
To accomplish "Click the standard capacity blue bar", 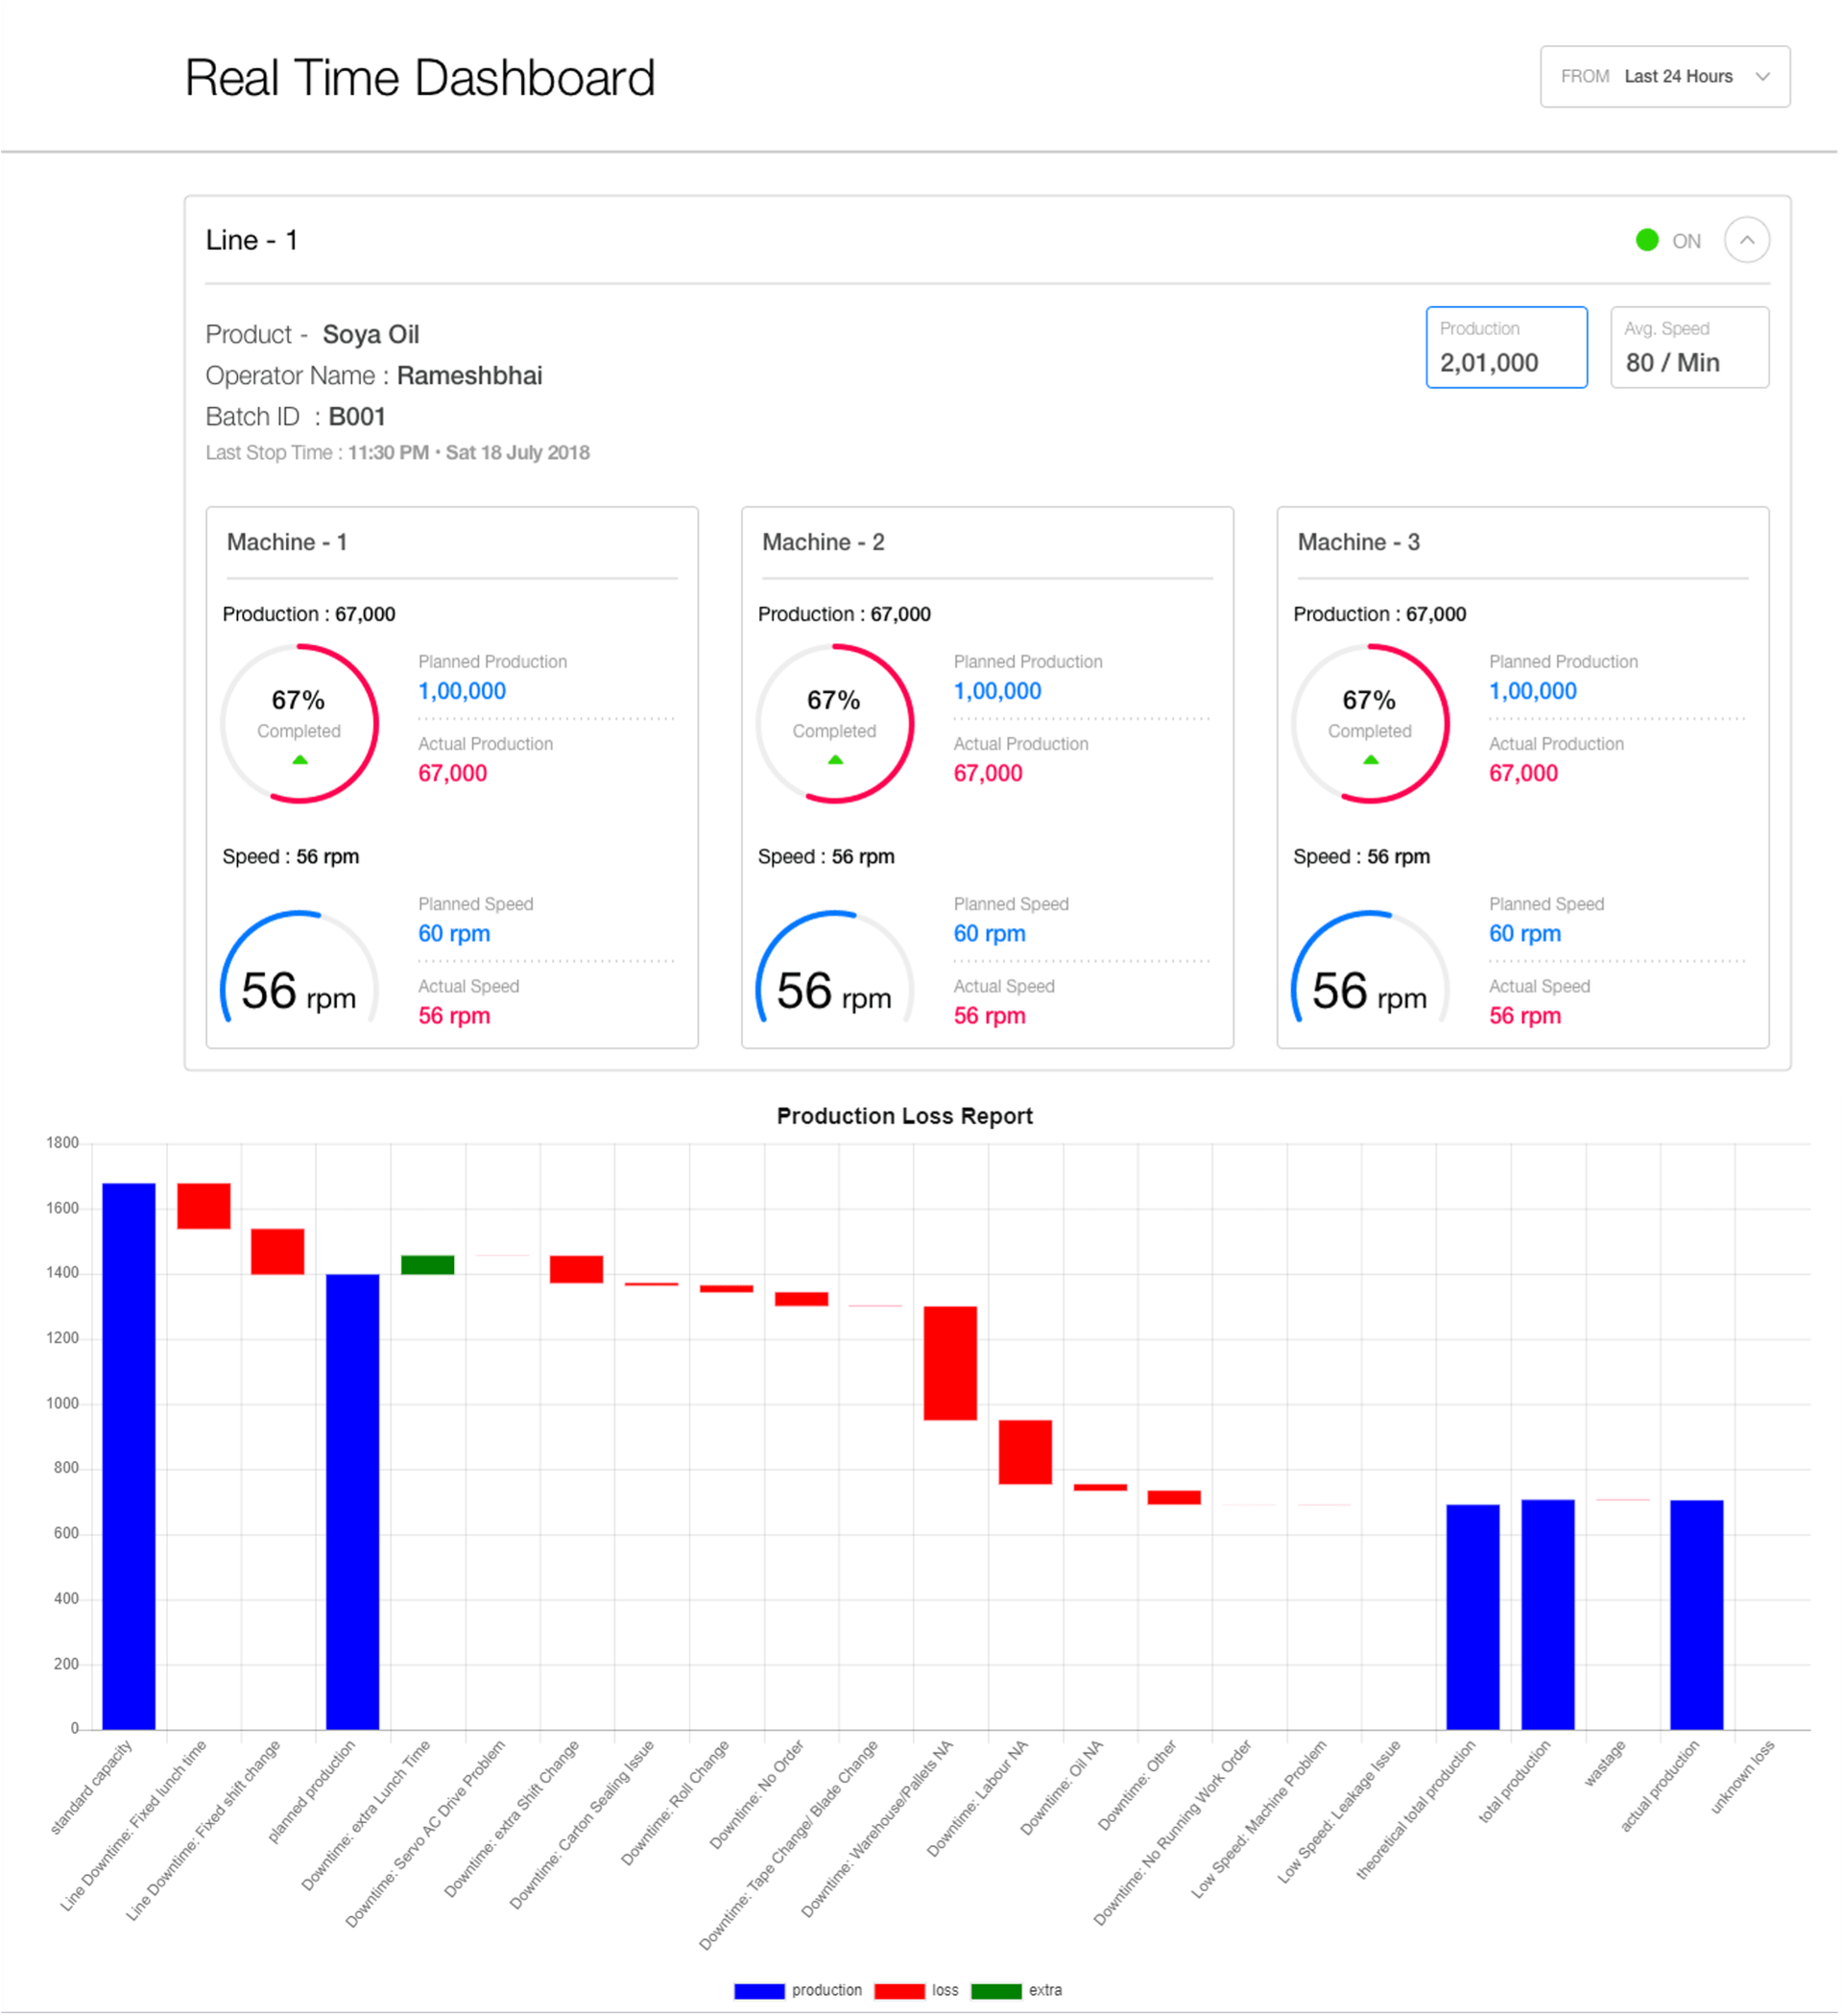I will click(129, 1455).
